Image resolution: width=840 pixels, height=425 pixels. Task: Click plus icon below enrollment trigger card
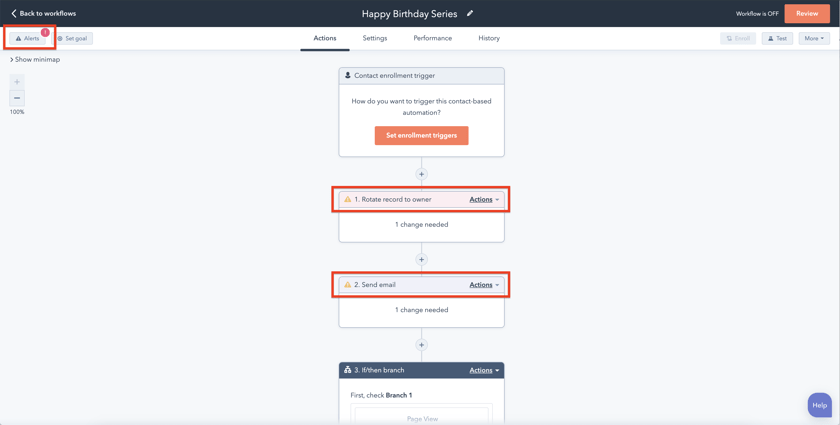(421, 174)
